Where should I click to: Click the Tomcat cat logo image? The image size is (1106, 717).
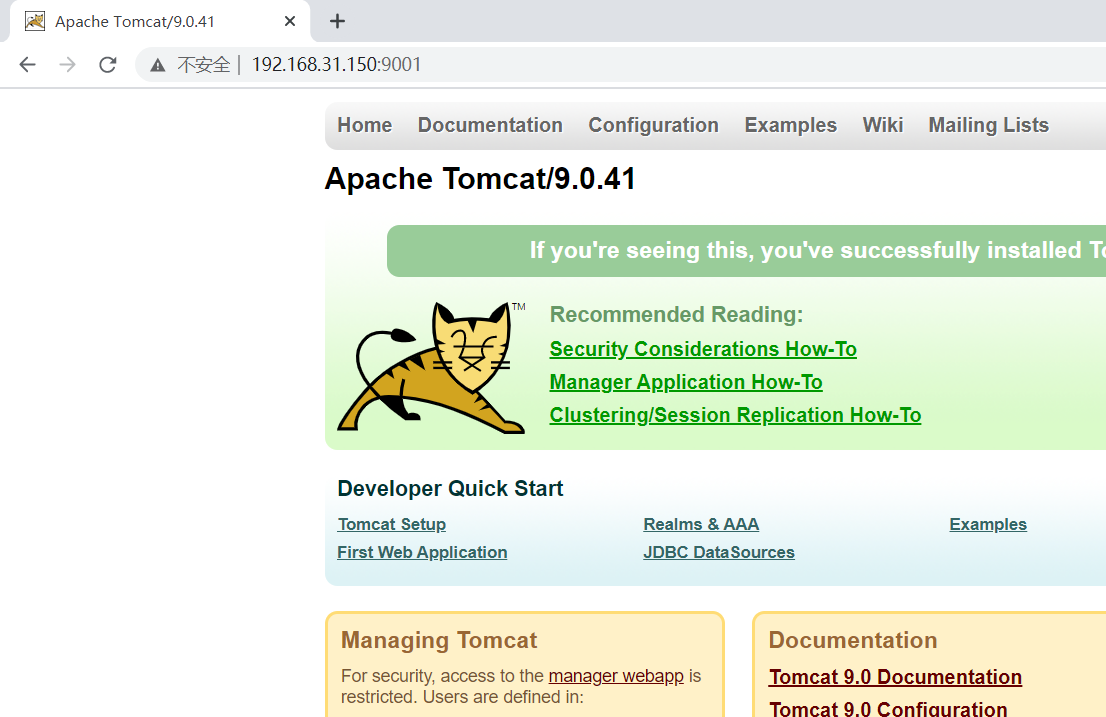click(431, 367)
